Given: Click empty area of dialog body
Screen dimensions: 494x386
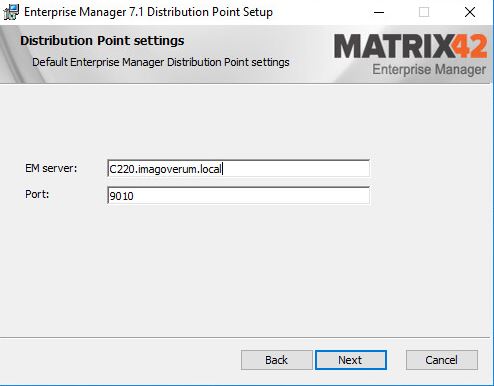Looking at the screenshot, I should click(x=247, y=267).
